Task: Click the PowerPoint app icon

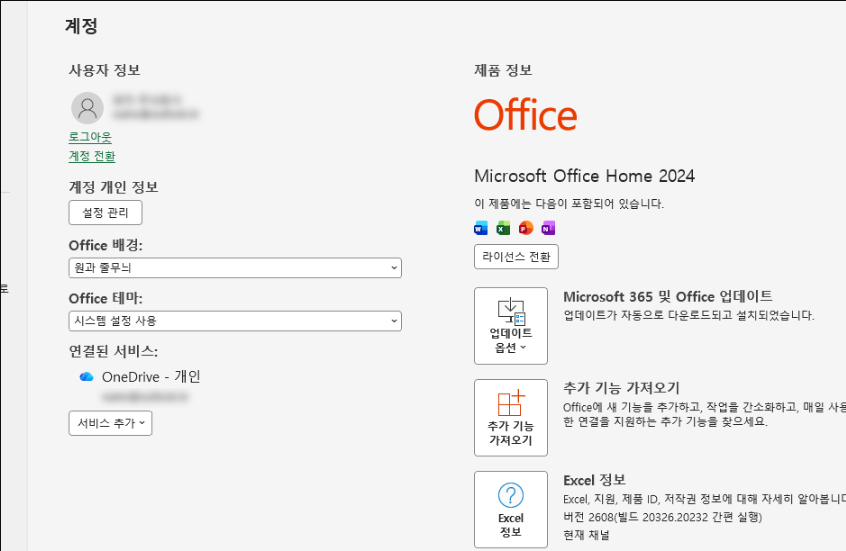Action: point(526,228)
